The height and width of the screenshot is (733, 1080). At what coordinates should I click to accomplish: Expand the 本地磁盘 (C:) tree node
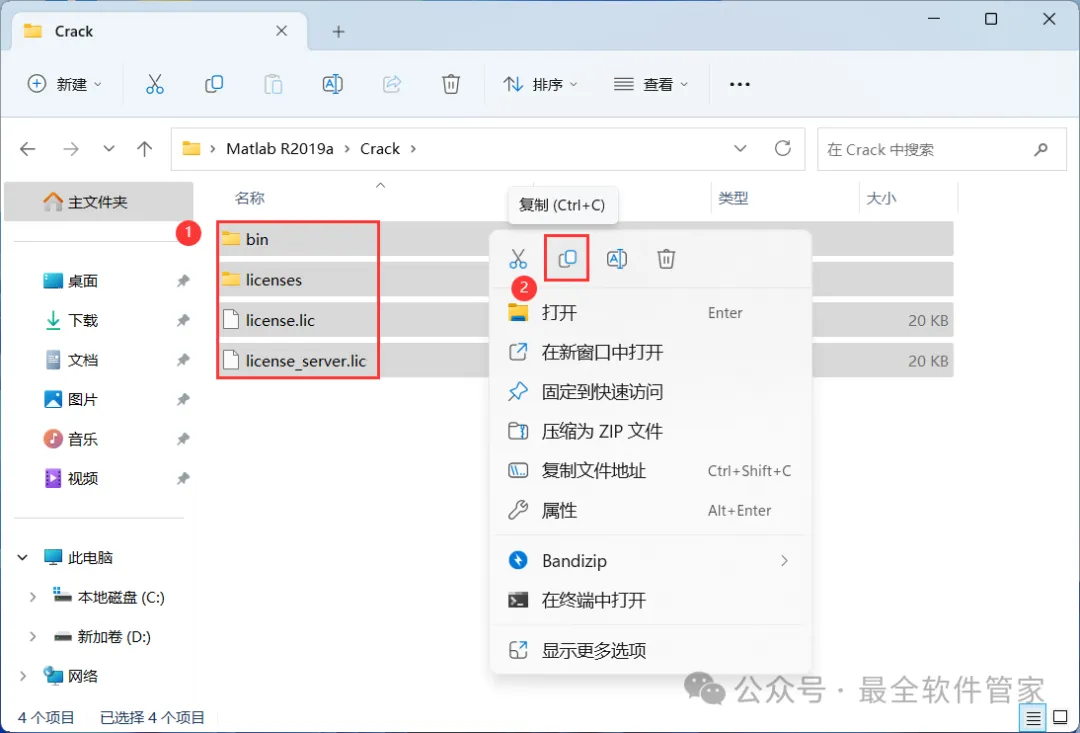(32, 597)
